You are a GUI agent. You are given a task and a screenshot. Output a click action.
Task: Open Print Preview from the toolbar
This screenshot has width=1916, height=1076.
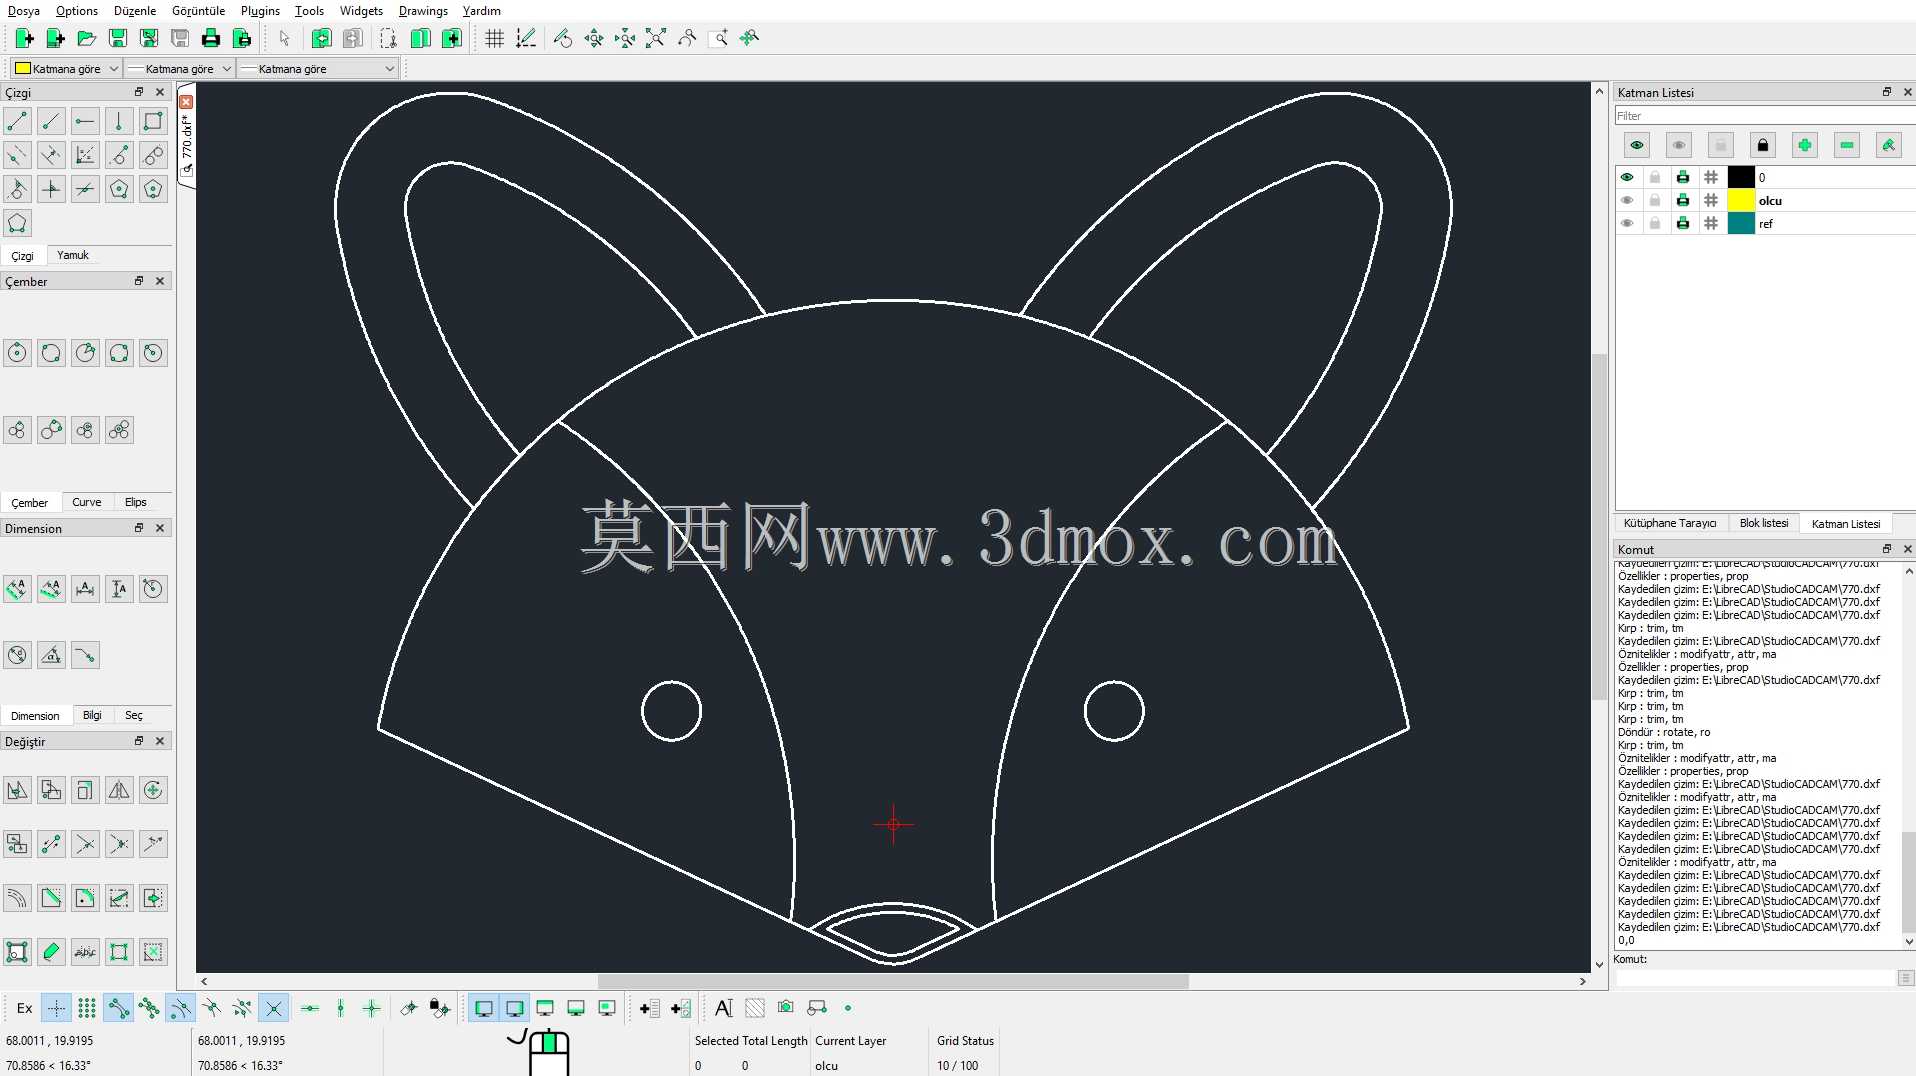[242, 38]
